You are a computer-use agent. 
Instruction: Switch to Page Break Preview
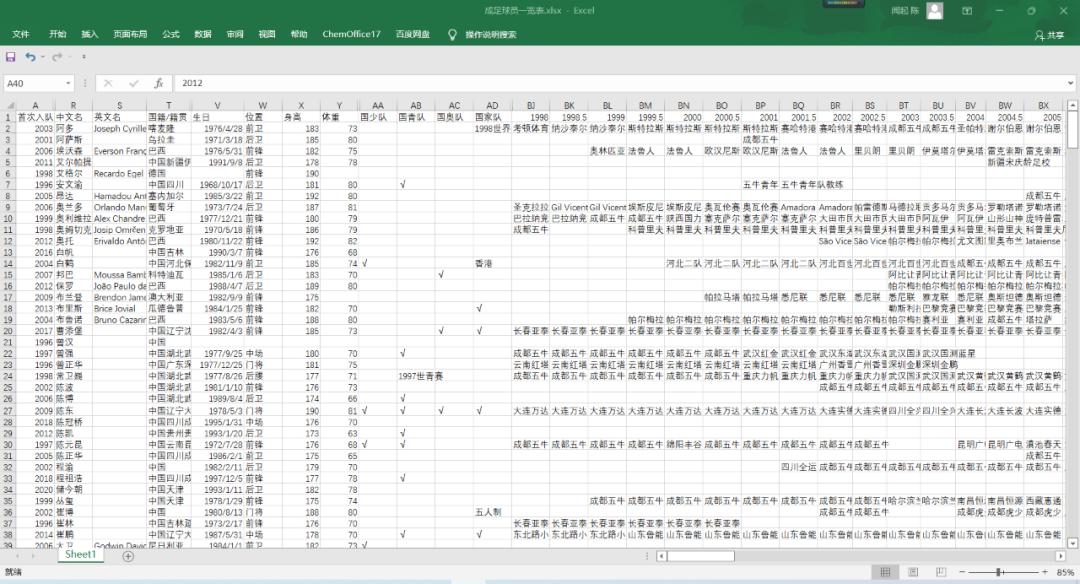tap(941, 572)
